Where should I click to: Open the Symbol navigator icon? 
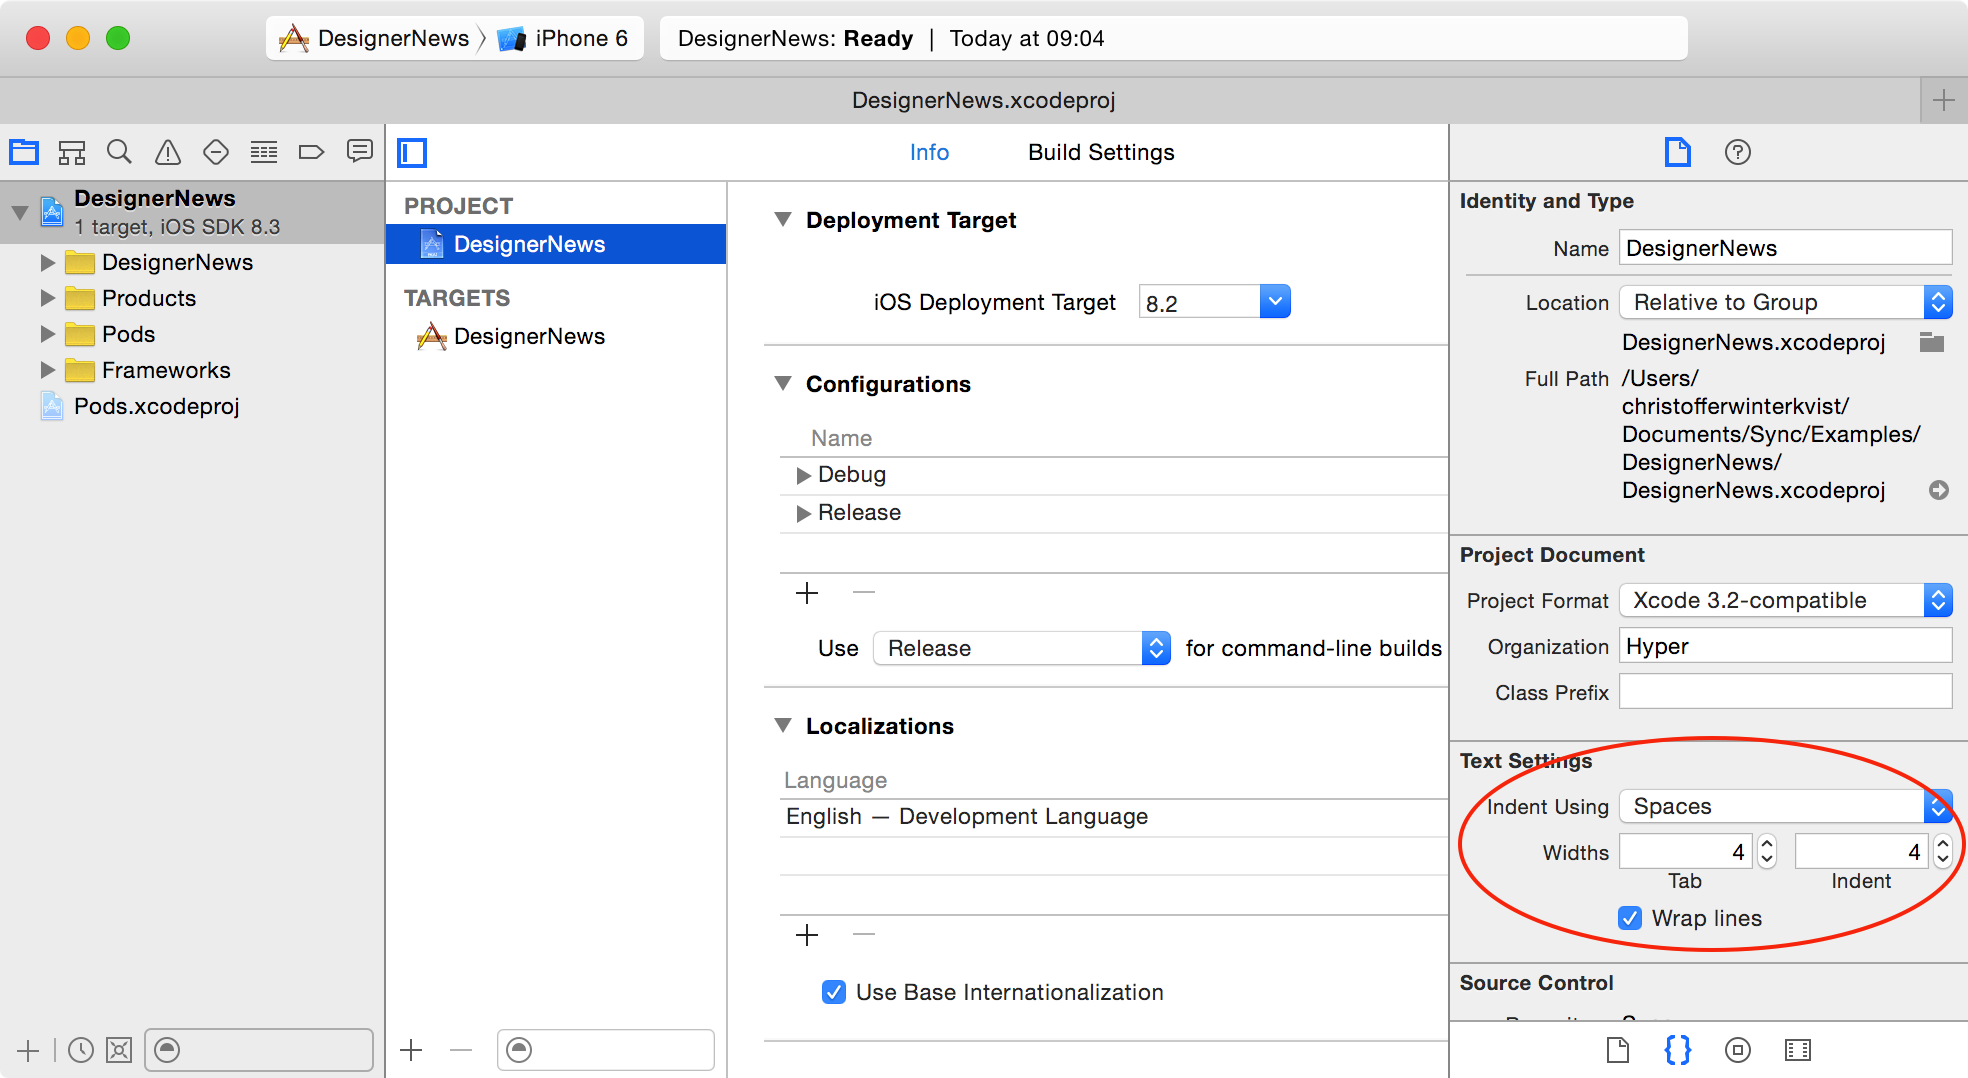pyautogui.click(x=72, y=152)
